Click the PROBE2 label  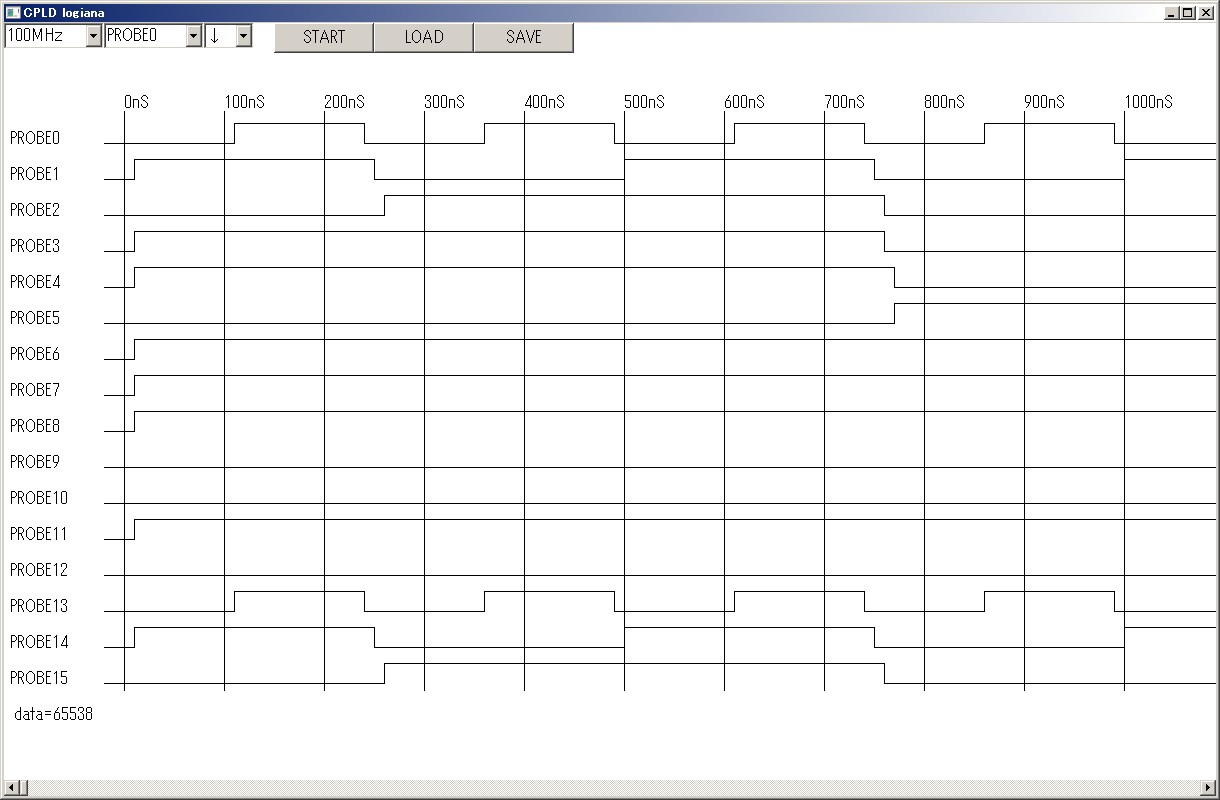pos(35,210)
